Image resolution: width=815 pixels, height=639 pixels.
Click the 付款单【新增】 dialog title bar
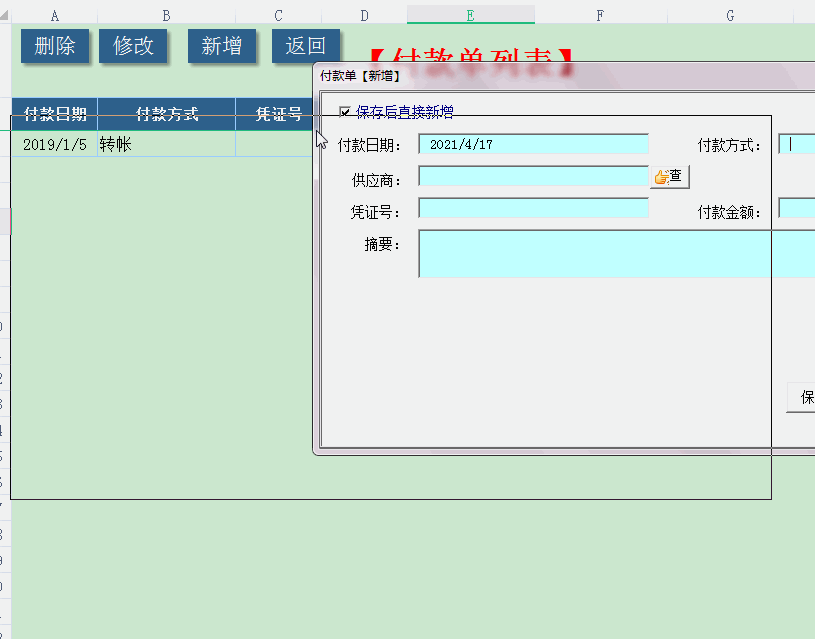coord(564,76)
